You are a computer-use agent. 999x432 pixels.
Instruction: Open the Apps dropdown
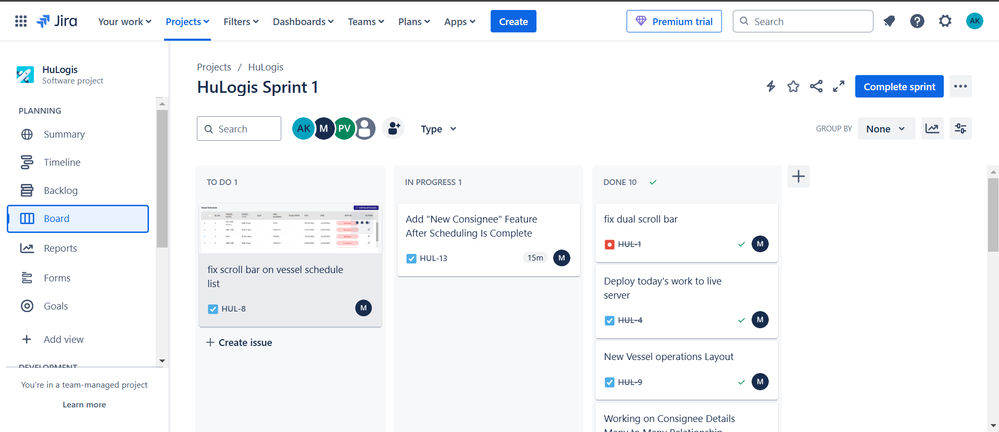[x=459, y=21]
